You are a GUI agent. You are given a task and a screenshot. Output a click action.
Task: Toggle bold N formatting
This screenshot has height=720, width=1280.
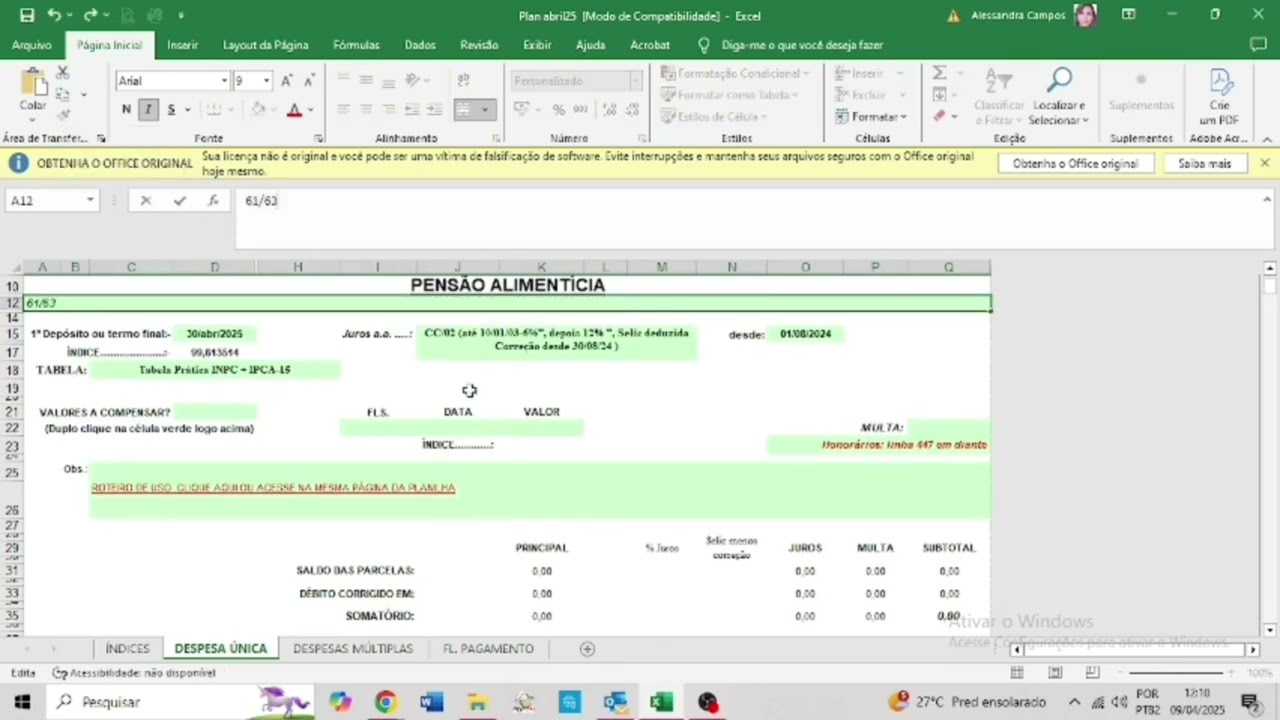126,110
